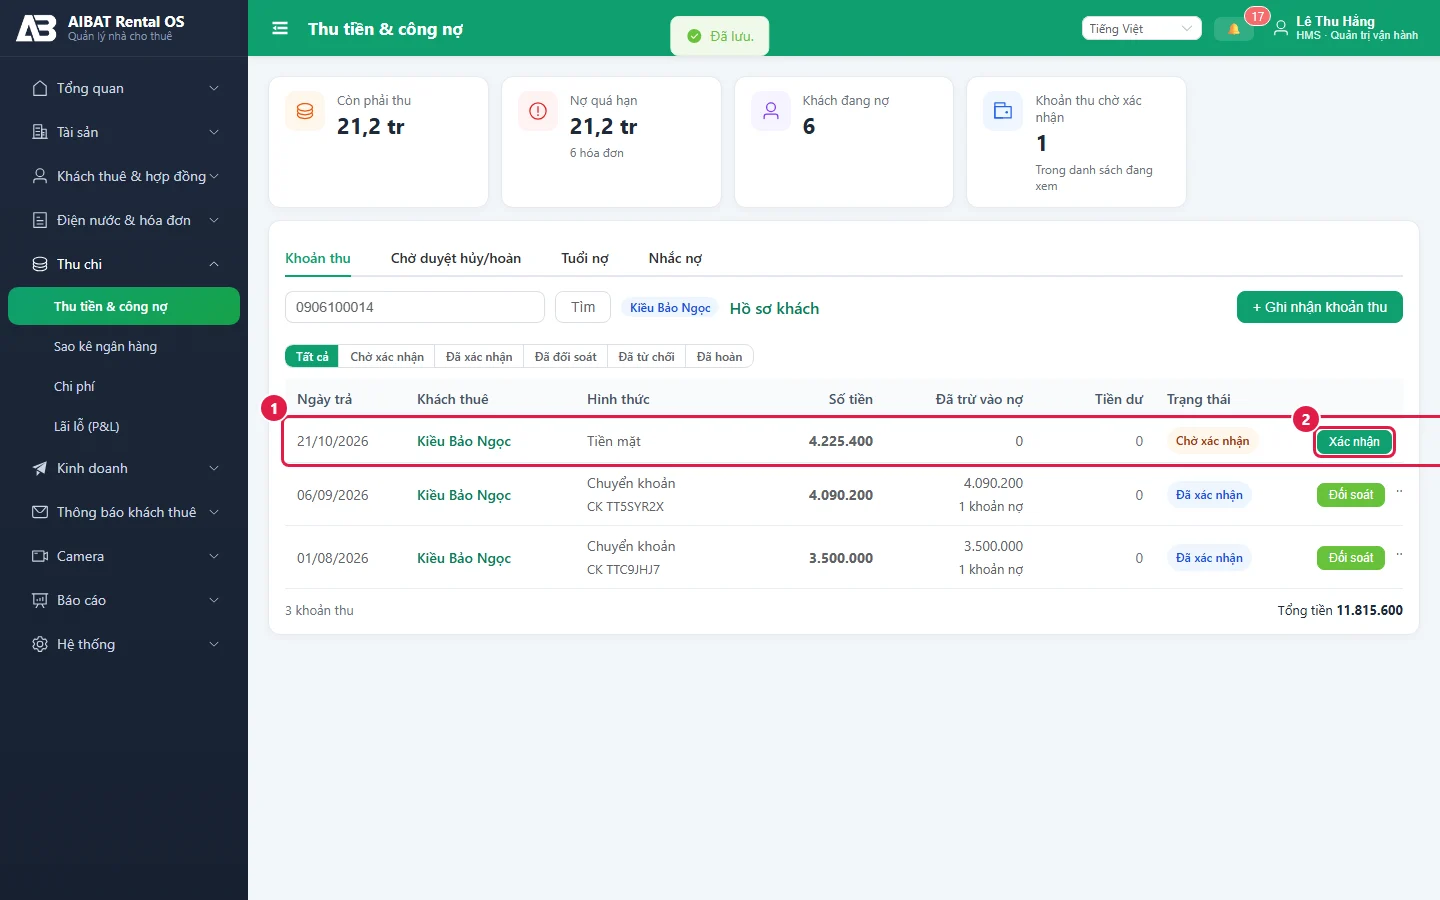Viewport: 1440px width, 900px height.
Task: Click the user profile icon
Action: (x=1281, y=29)
